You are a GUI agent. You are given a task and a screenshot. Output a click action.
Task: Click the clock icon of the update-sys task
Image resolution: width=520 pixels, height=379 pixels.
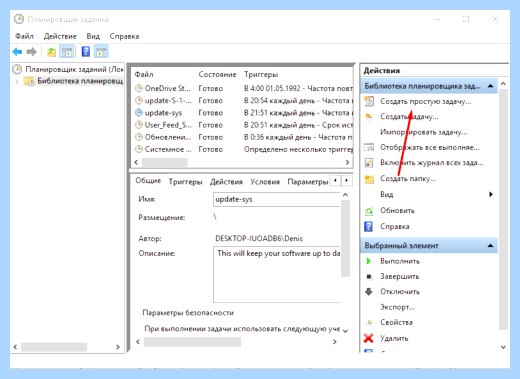(139, 113)
